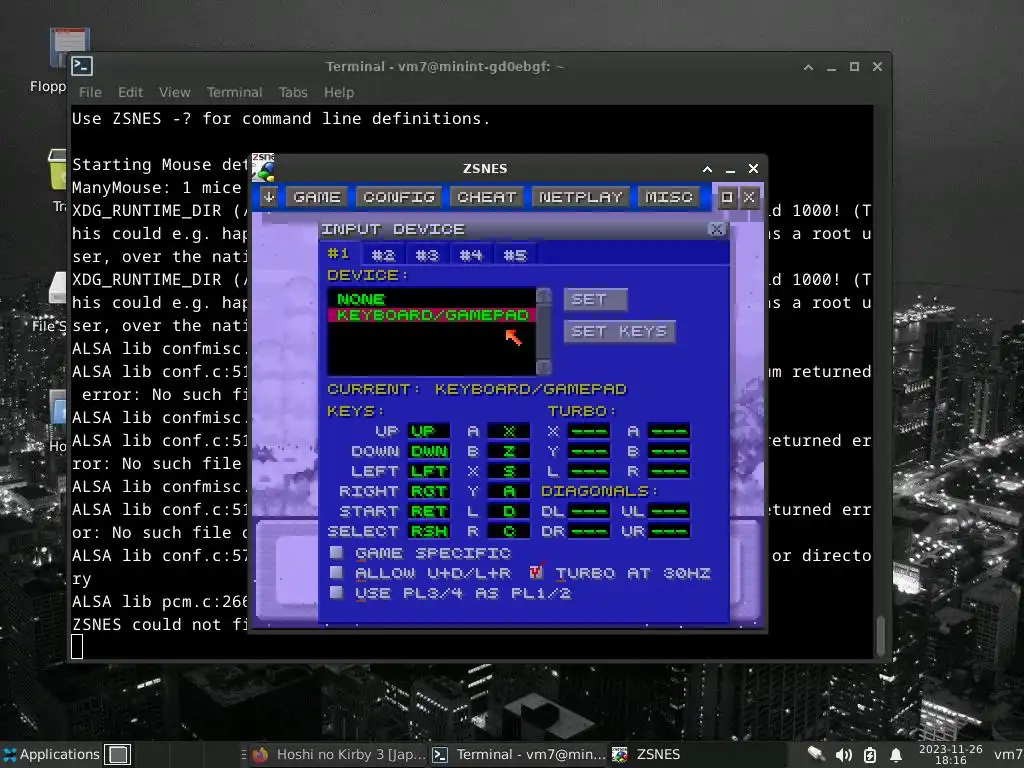Change the A button key binding X
The width and height of the screenshot is (1024, 768).
(x=509, y=431)
